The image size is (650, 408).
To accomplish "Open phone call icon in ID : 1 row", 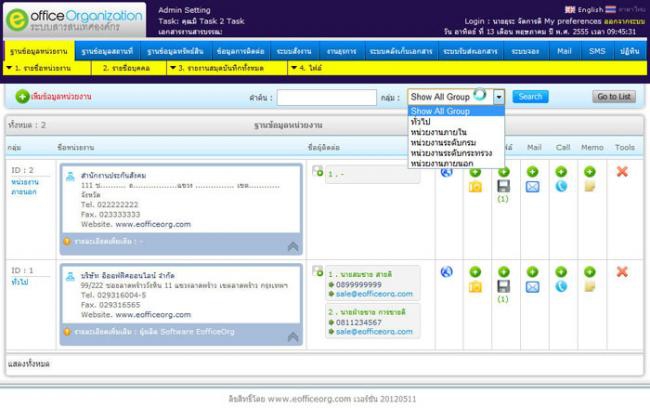I will (x=561, y=287).
